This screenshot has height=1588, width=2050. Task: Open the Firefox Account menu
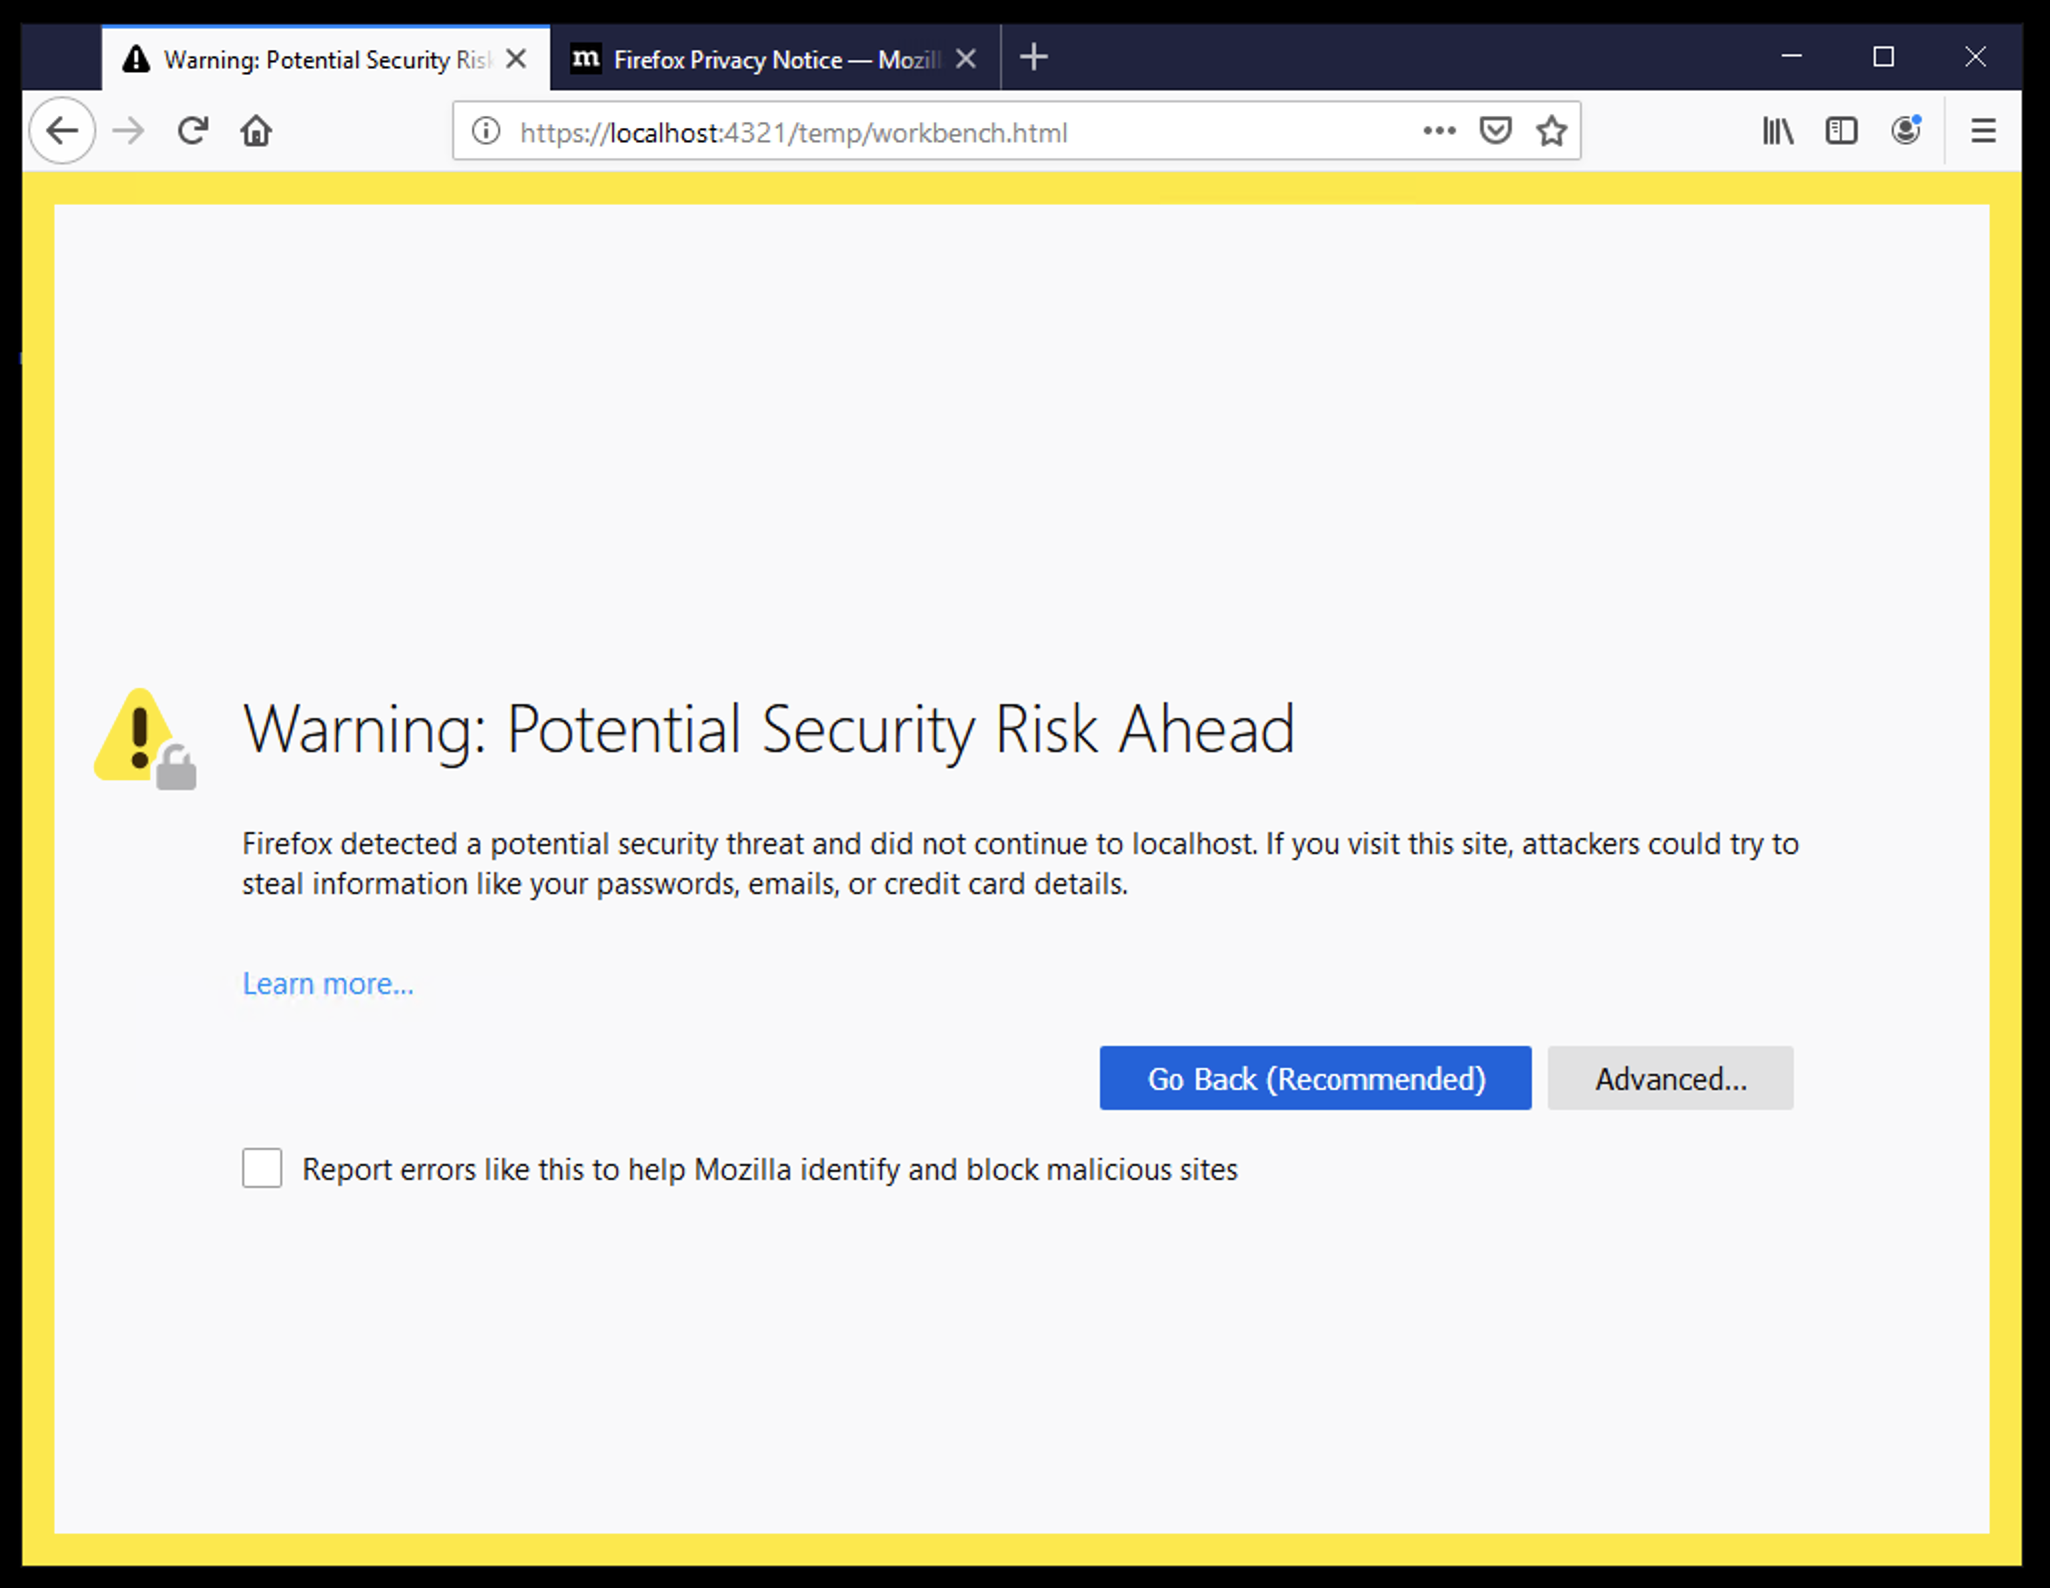(x=1906, y=130)
